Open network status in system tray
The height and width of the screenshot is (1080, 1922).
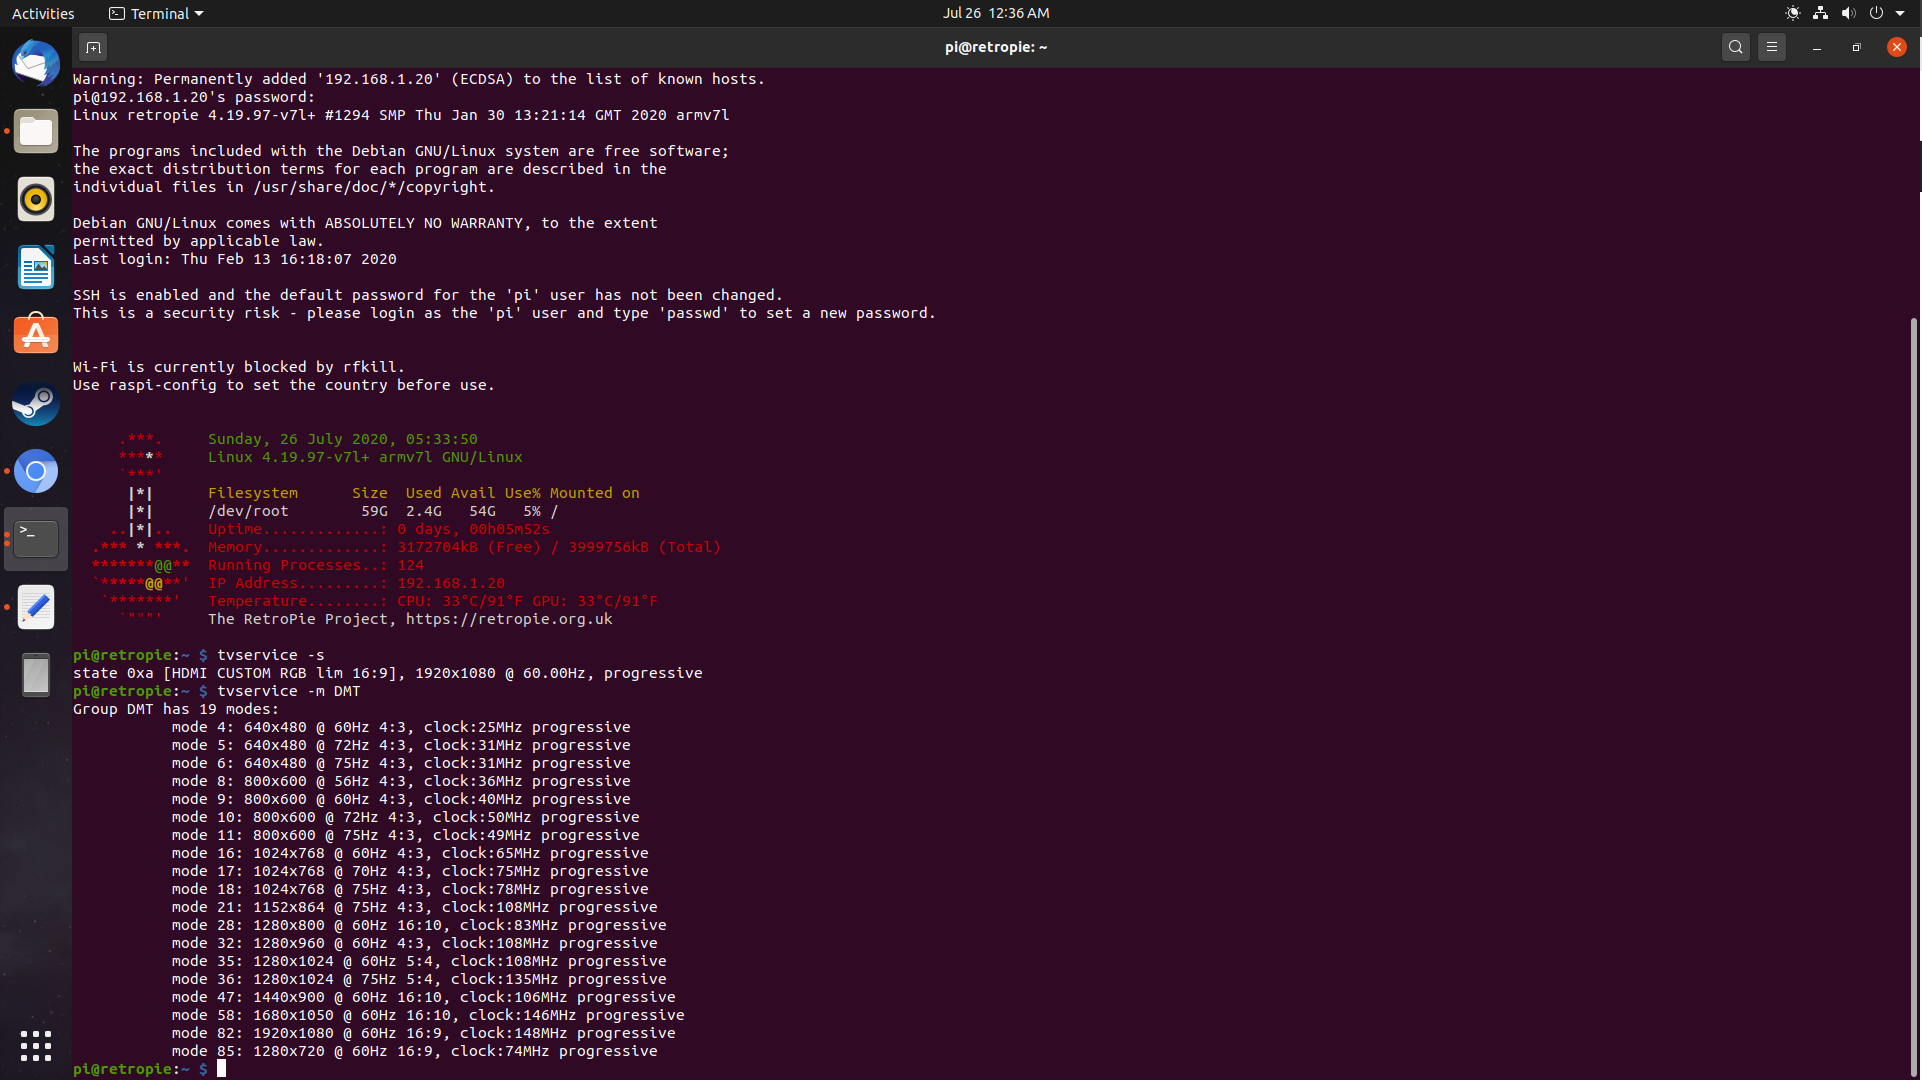click(1820, 13)
